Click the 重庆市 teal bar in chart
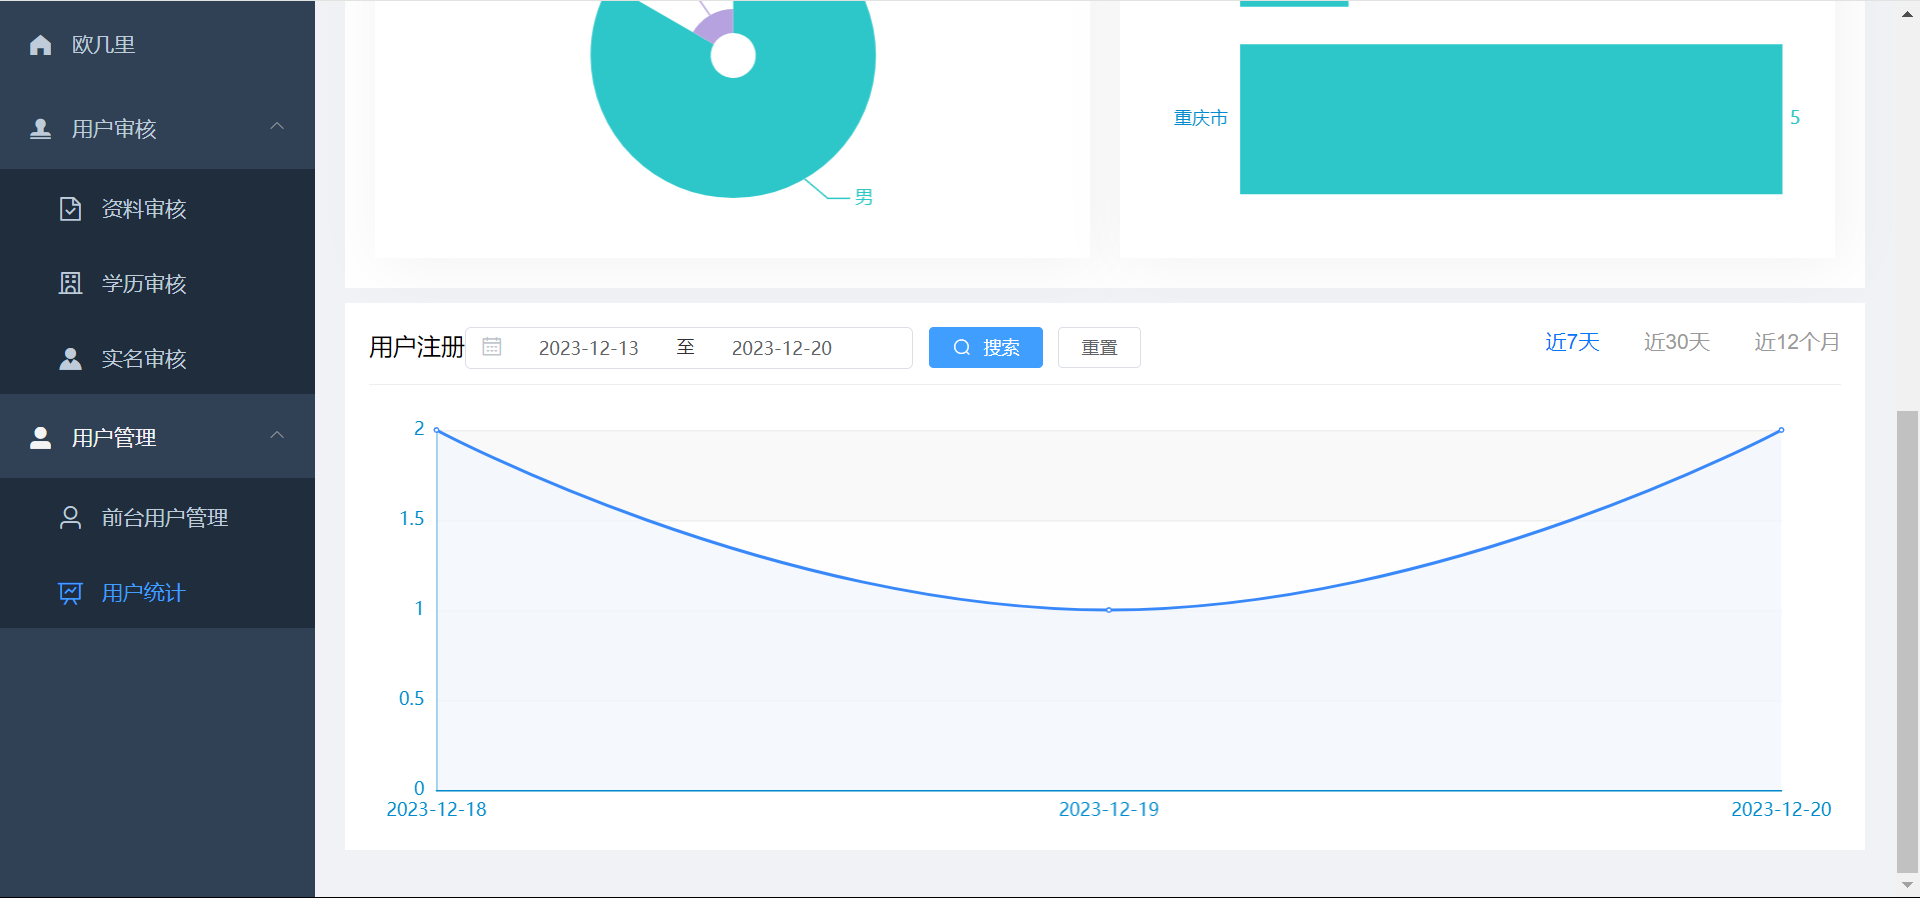Image resolution: width=1920 pixels, height=898 pixels. (1510, 119)
